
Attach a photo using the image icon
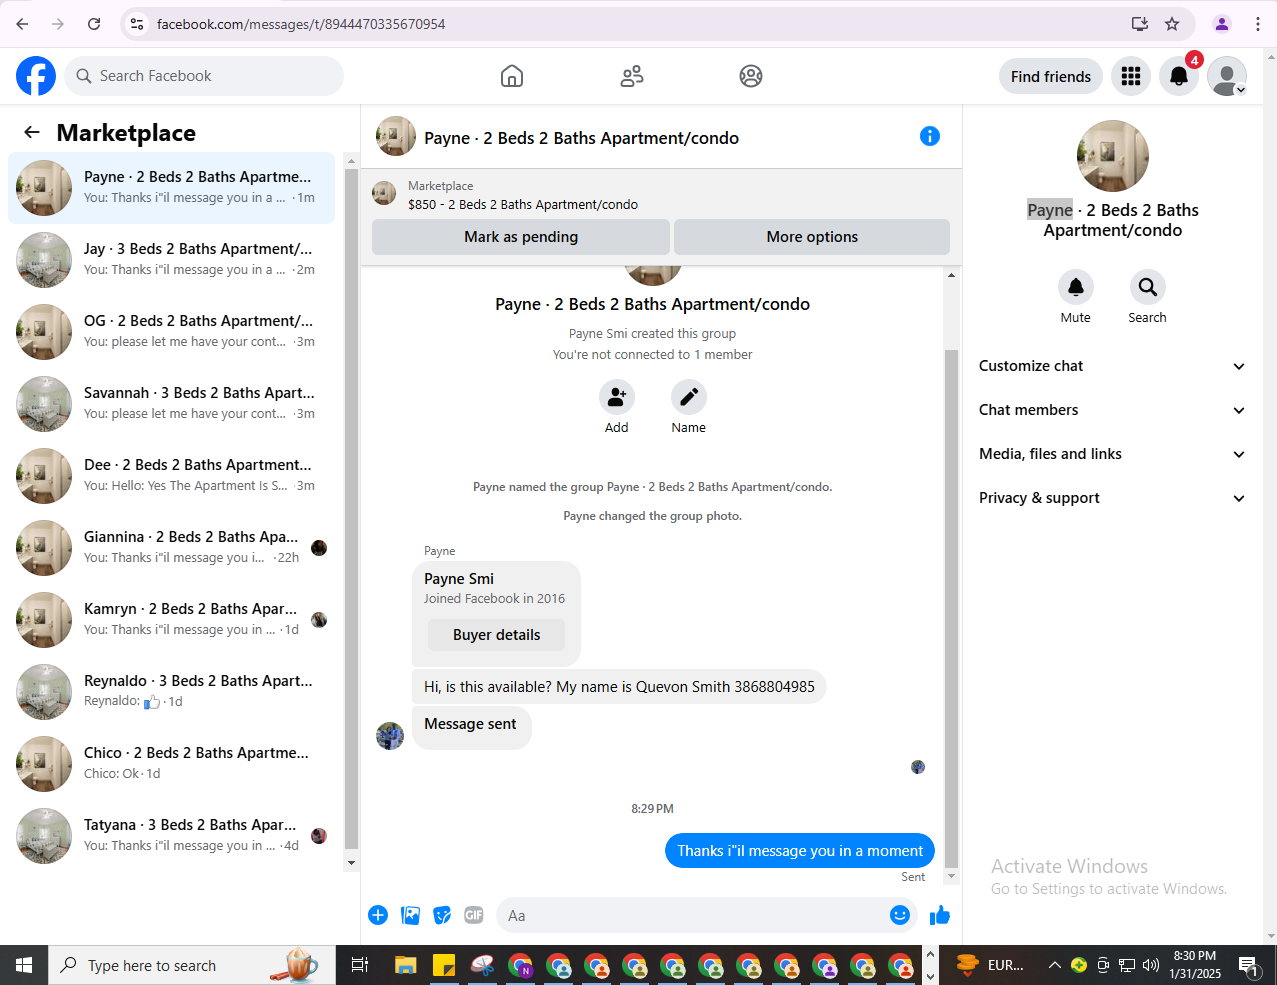(x=410, y=915)
